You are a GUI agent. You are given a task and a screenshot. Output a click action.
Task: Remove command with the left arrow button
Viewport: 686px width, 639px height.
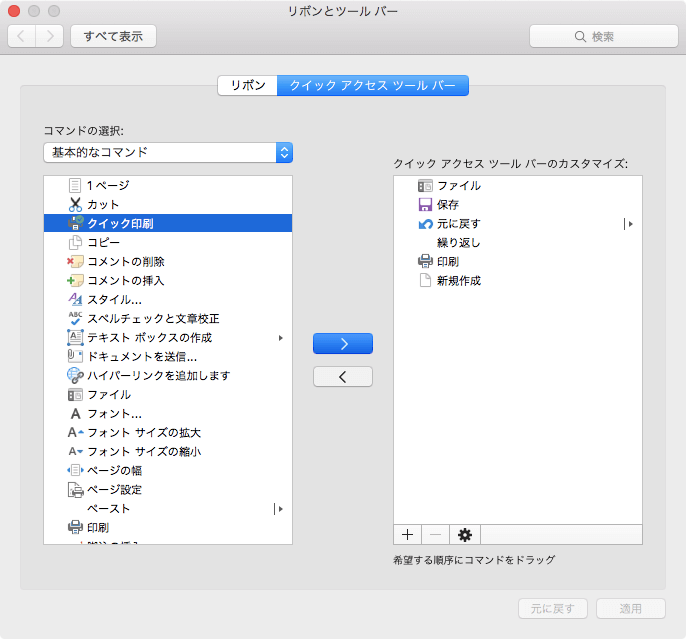(x=343, y=377)
